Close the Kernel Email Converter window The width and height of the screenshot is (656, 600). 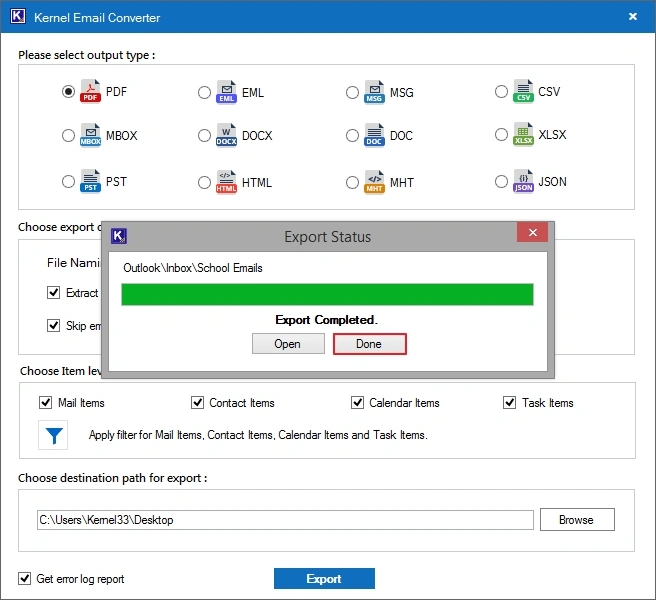[633, 16]
